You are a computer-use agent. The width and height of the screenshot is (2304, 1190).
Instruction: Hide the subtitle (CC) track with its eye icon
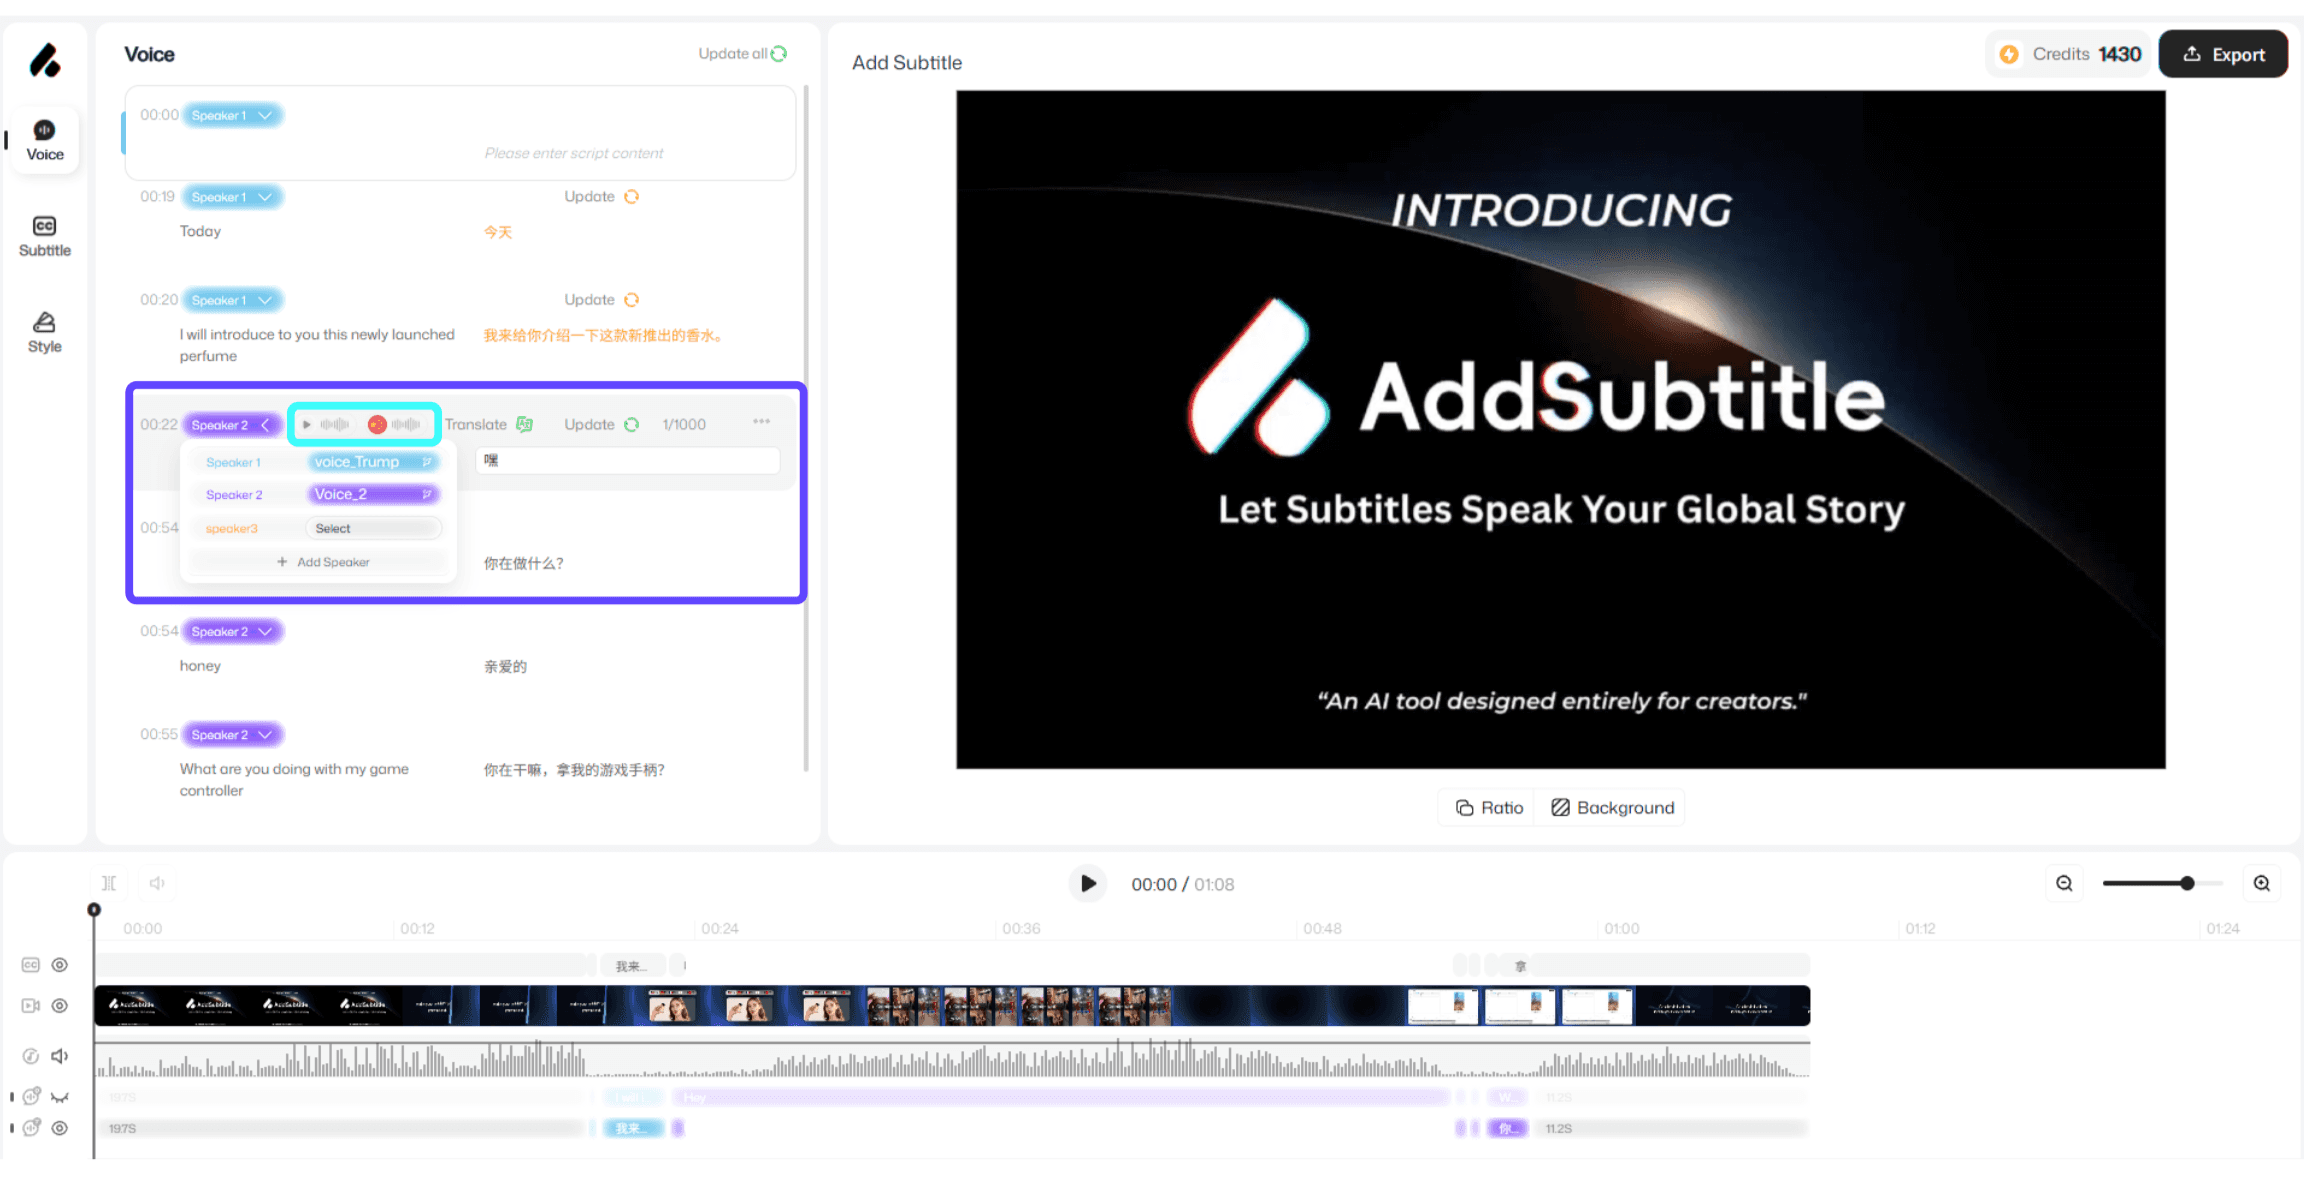pyautogui.click(x=60, y=965)
